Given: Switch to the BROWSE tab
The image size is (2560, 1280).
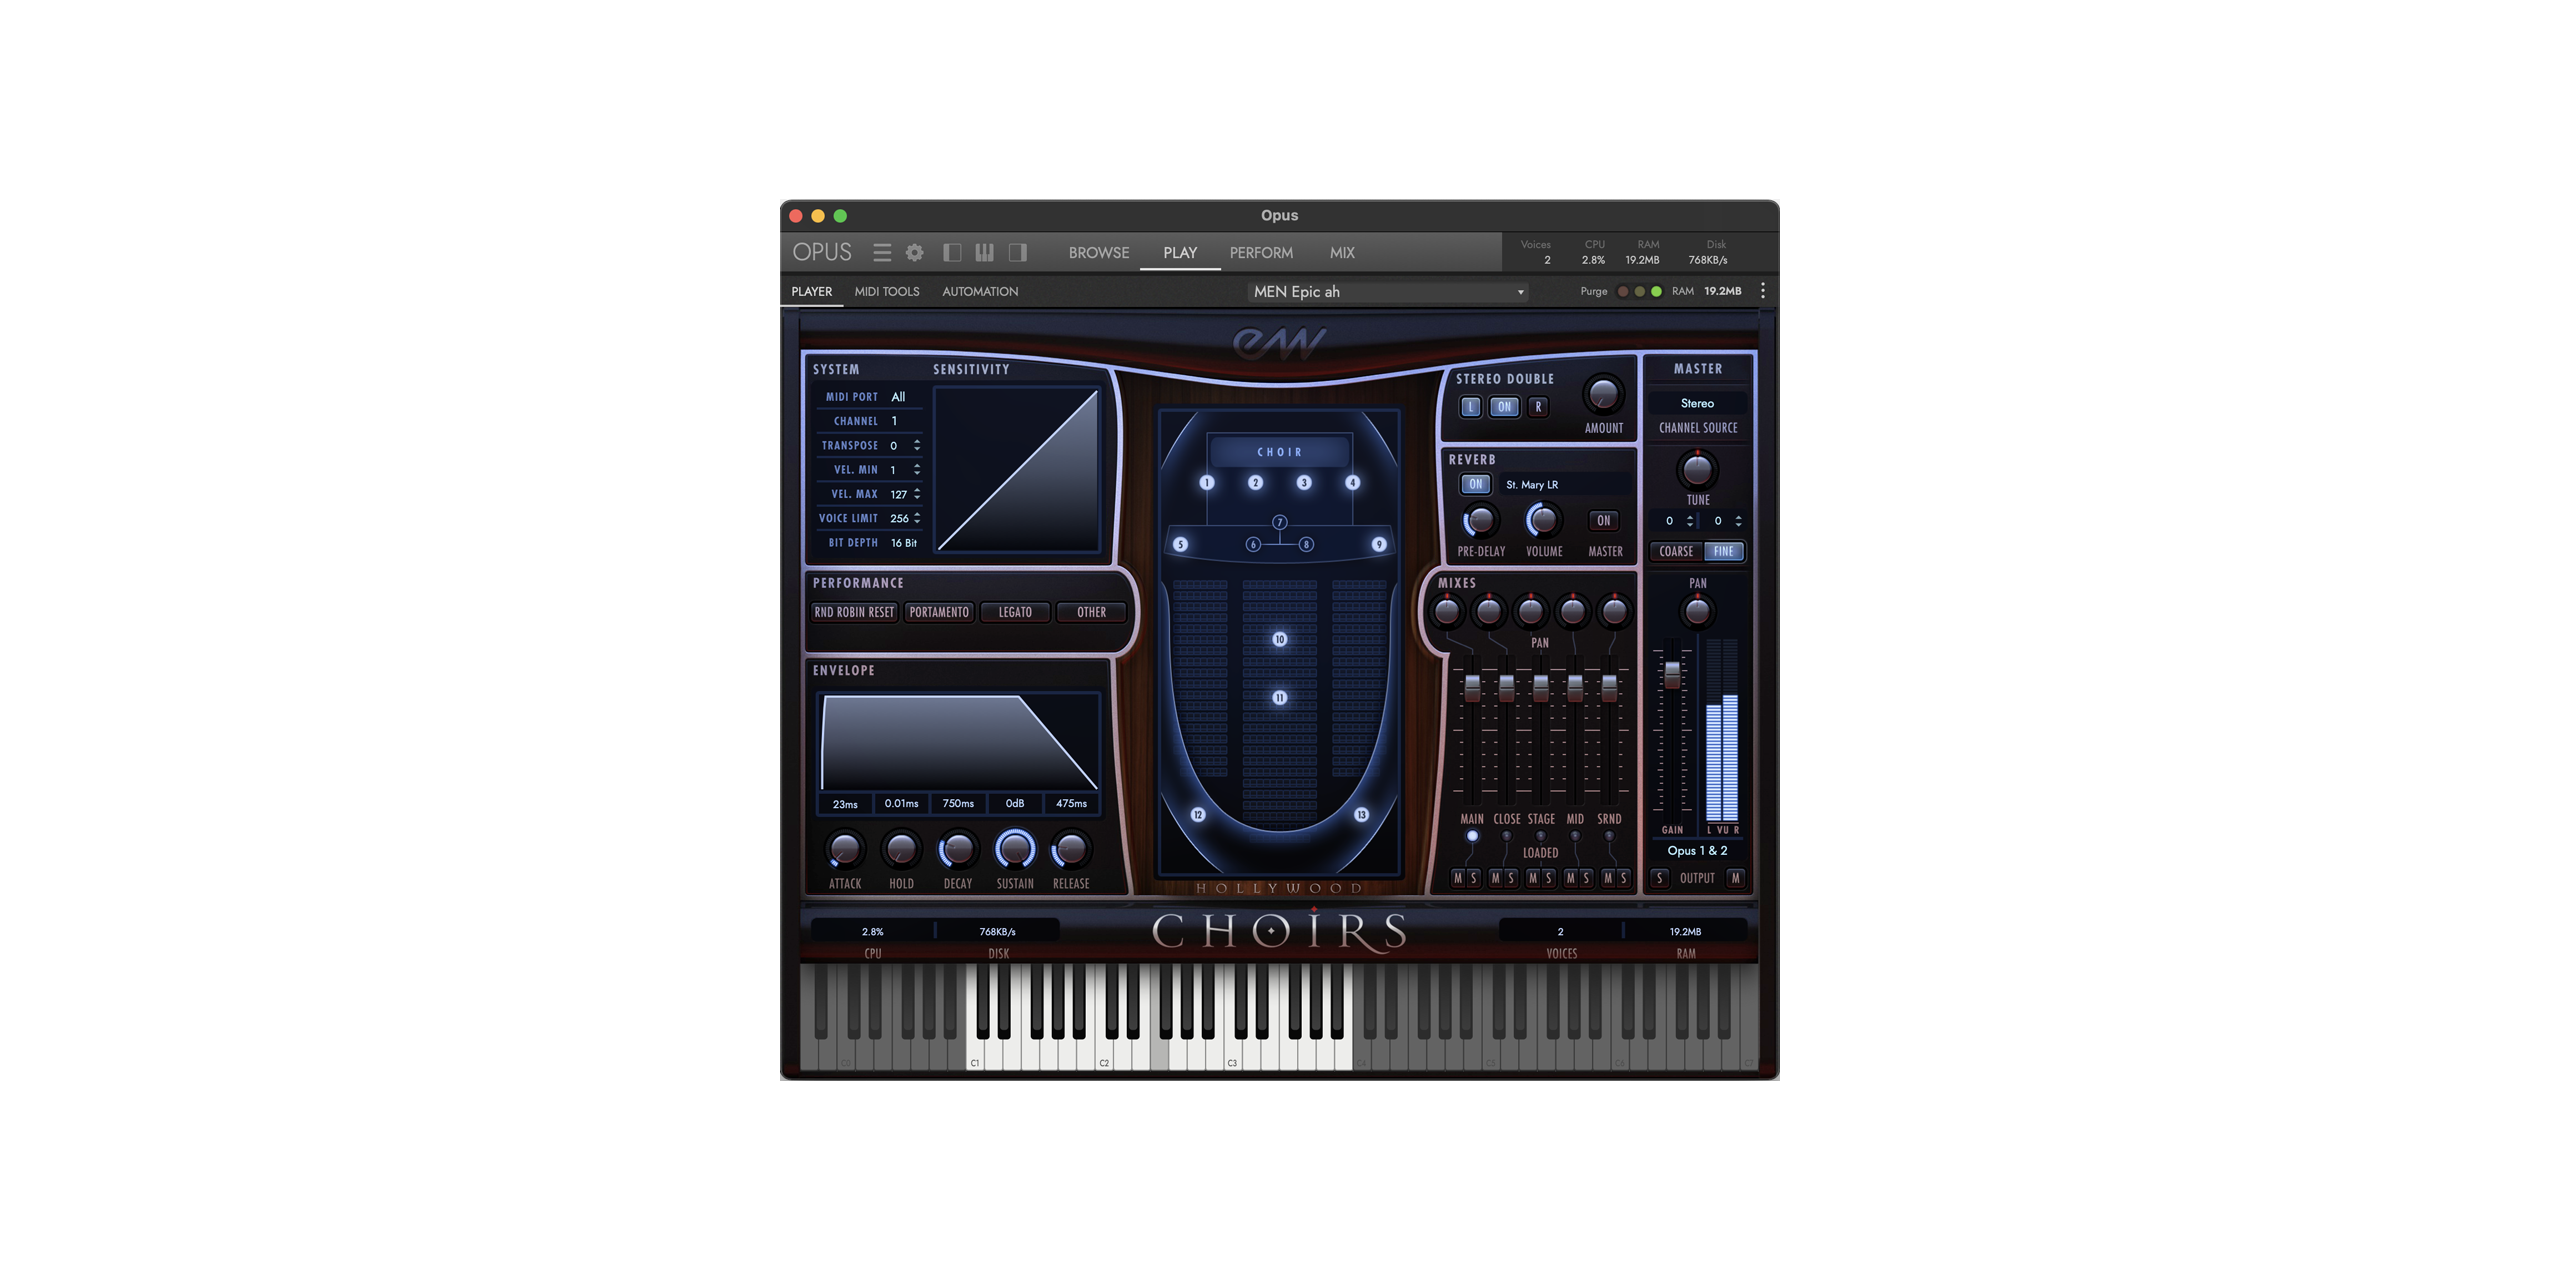Looking at the screenshot, I should (x=1098, y=253).
